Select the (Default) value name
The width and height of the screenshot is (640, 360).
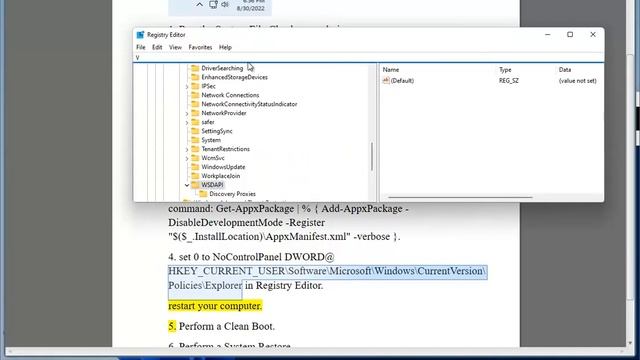point(402,81)
